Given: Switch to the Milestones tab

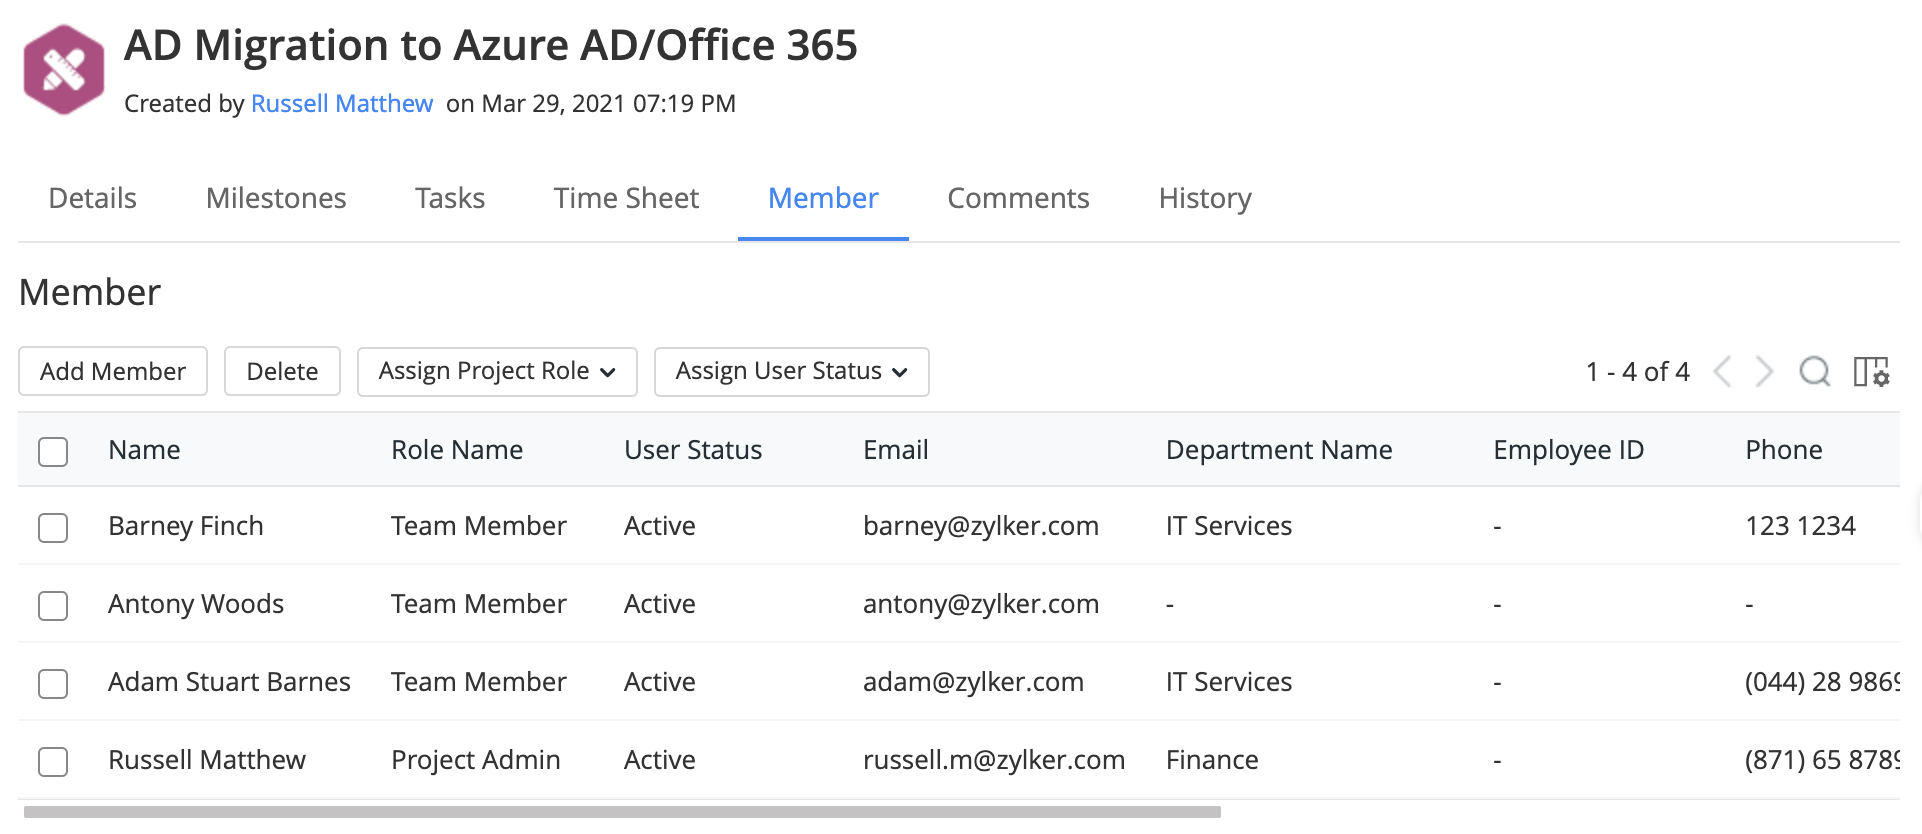Looking at the screenshot, I should [276, 198].
